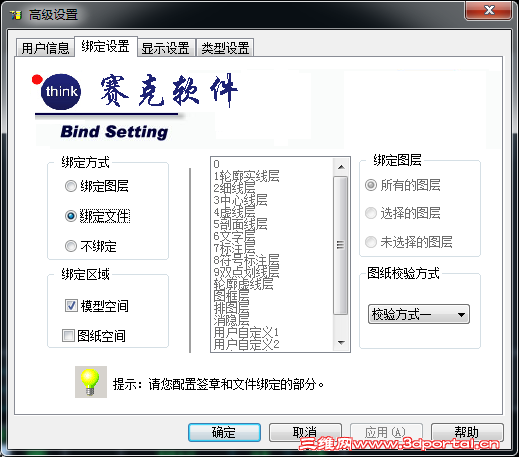Image resolution: width=519 pixels, height=457 pixels.
Task: Switch to the 用户信息 tab
Action: (x=45, y=48)
